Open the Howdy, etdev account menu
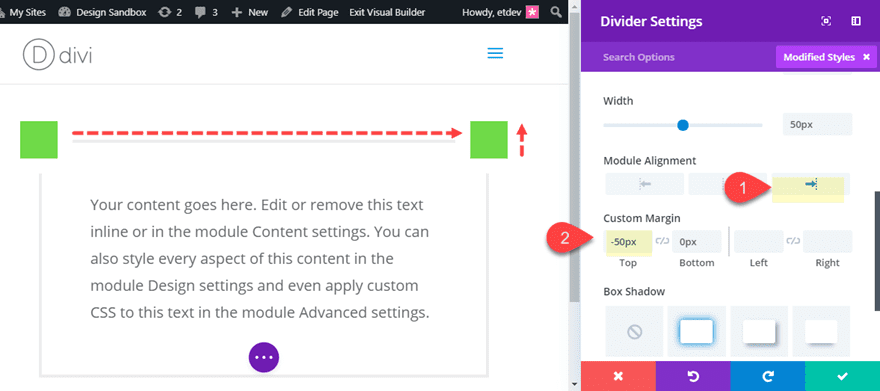Image resolution: width=880 pixels, height=391 pixels. (x=500, y=12)
